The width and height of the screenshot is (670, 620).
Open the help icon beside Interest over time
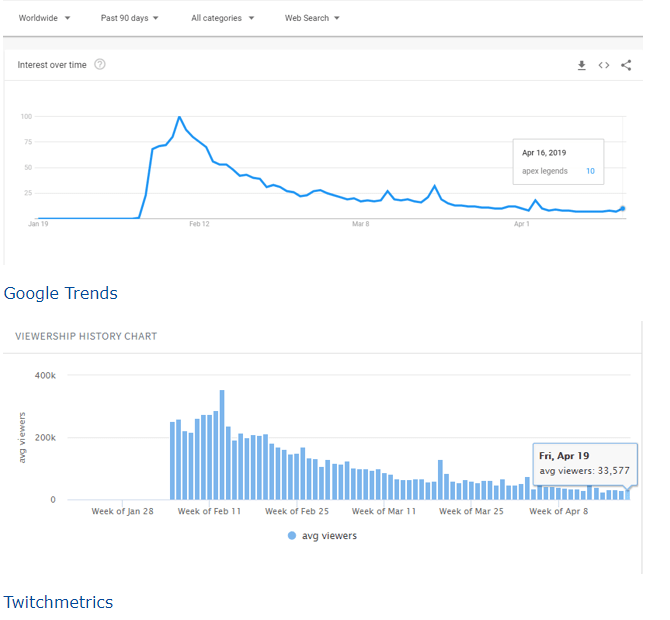[100, 65]
